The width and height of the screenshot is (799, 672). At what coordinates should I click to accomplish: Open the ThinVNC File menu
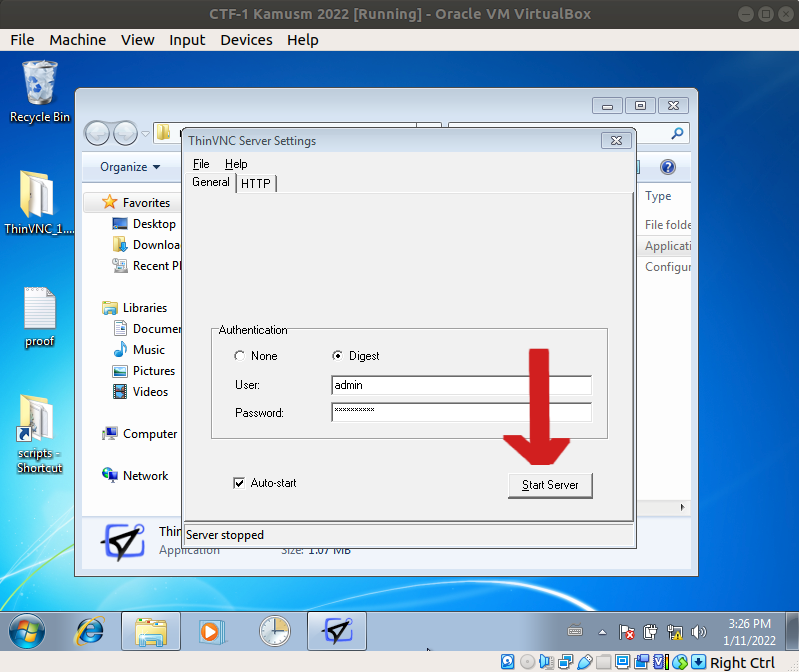tap(201, 164)
